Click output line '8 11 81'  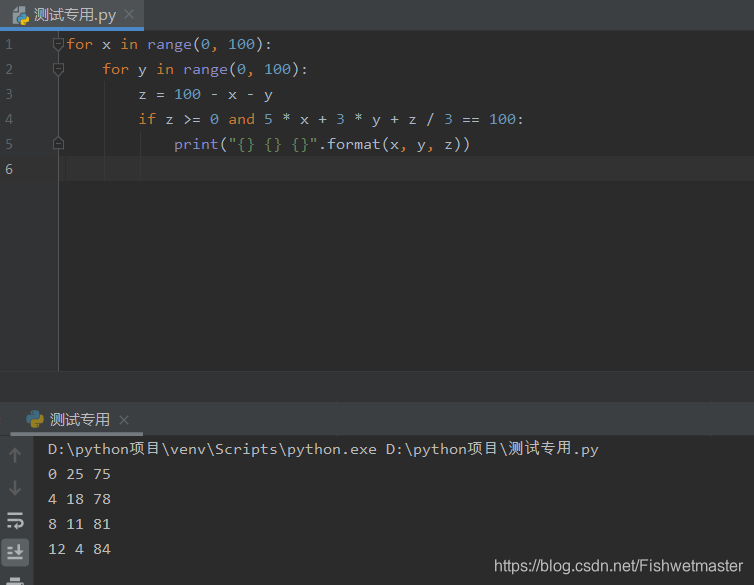[79, 524]
